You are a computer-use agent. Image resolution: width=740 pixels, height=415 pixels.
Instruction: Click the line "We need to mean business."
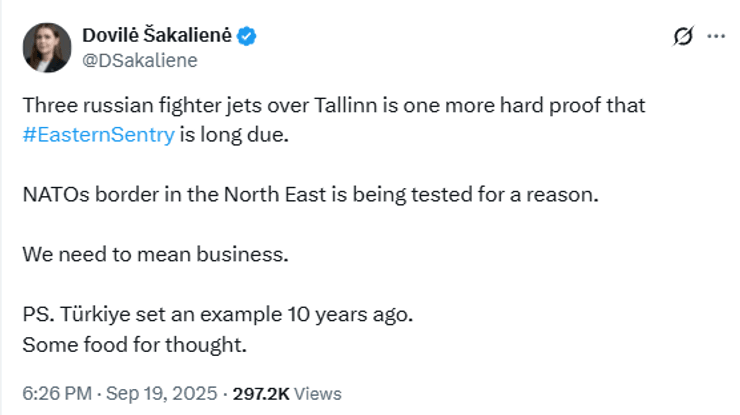tap(154, 254)
